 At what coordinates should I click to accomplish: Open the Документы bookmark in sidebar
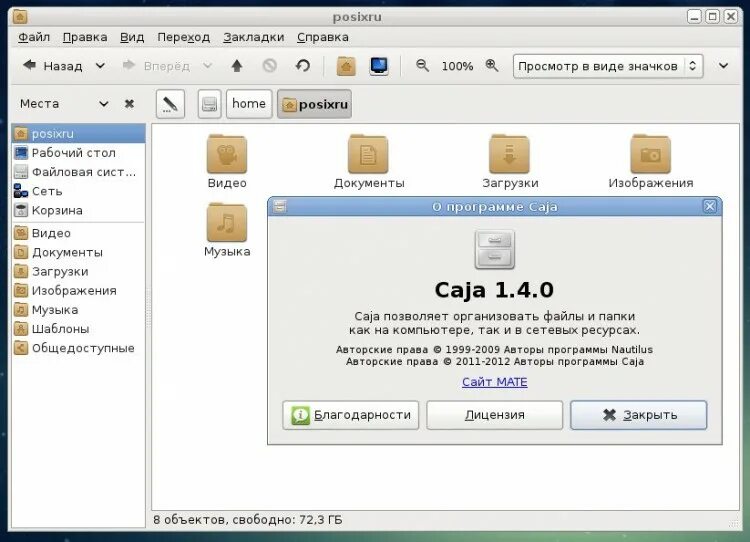click(78, 252)
